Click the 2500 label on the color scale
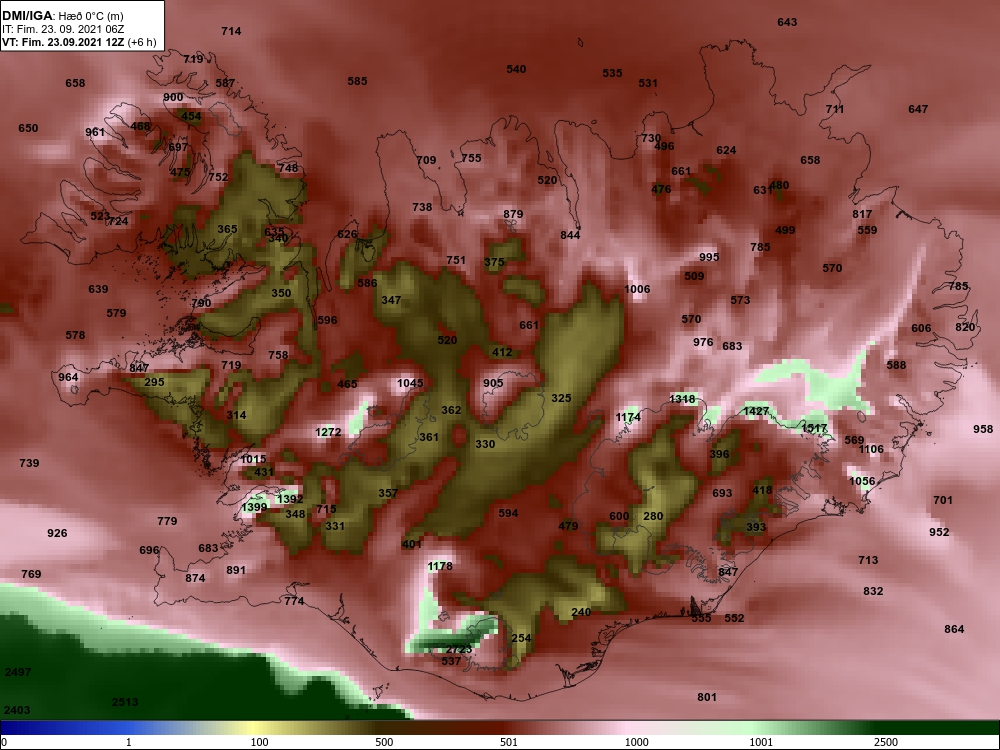This screenshot has width=1000, height=750. (886, 742)
